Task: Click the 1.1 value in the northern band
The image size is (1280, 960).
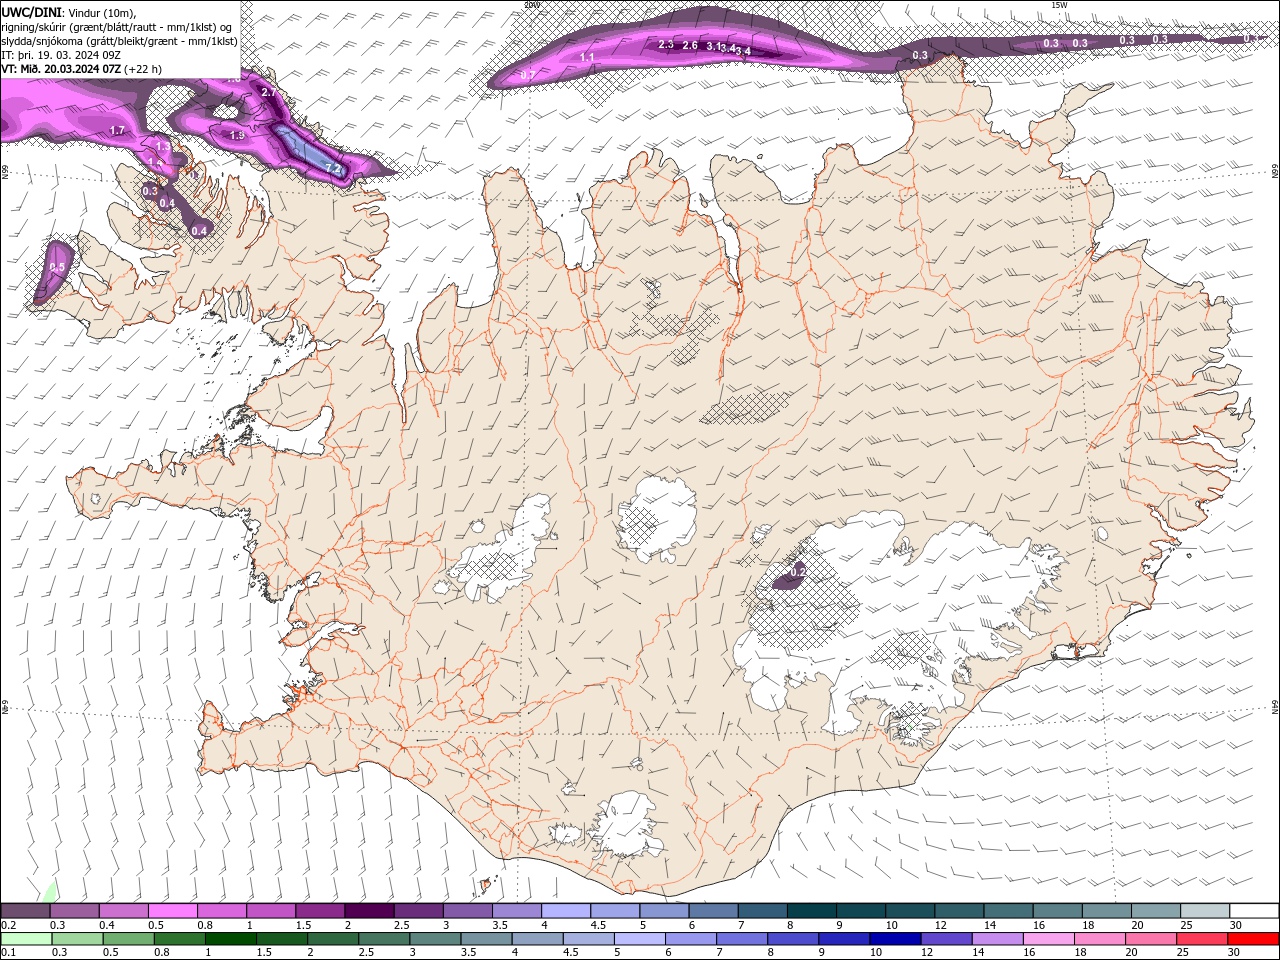Action: coord(587,58)
